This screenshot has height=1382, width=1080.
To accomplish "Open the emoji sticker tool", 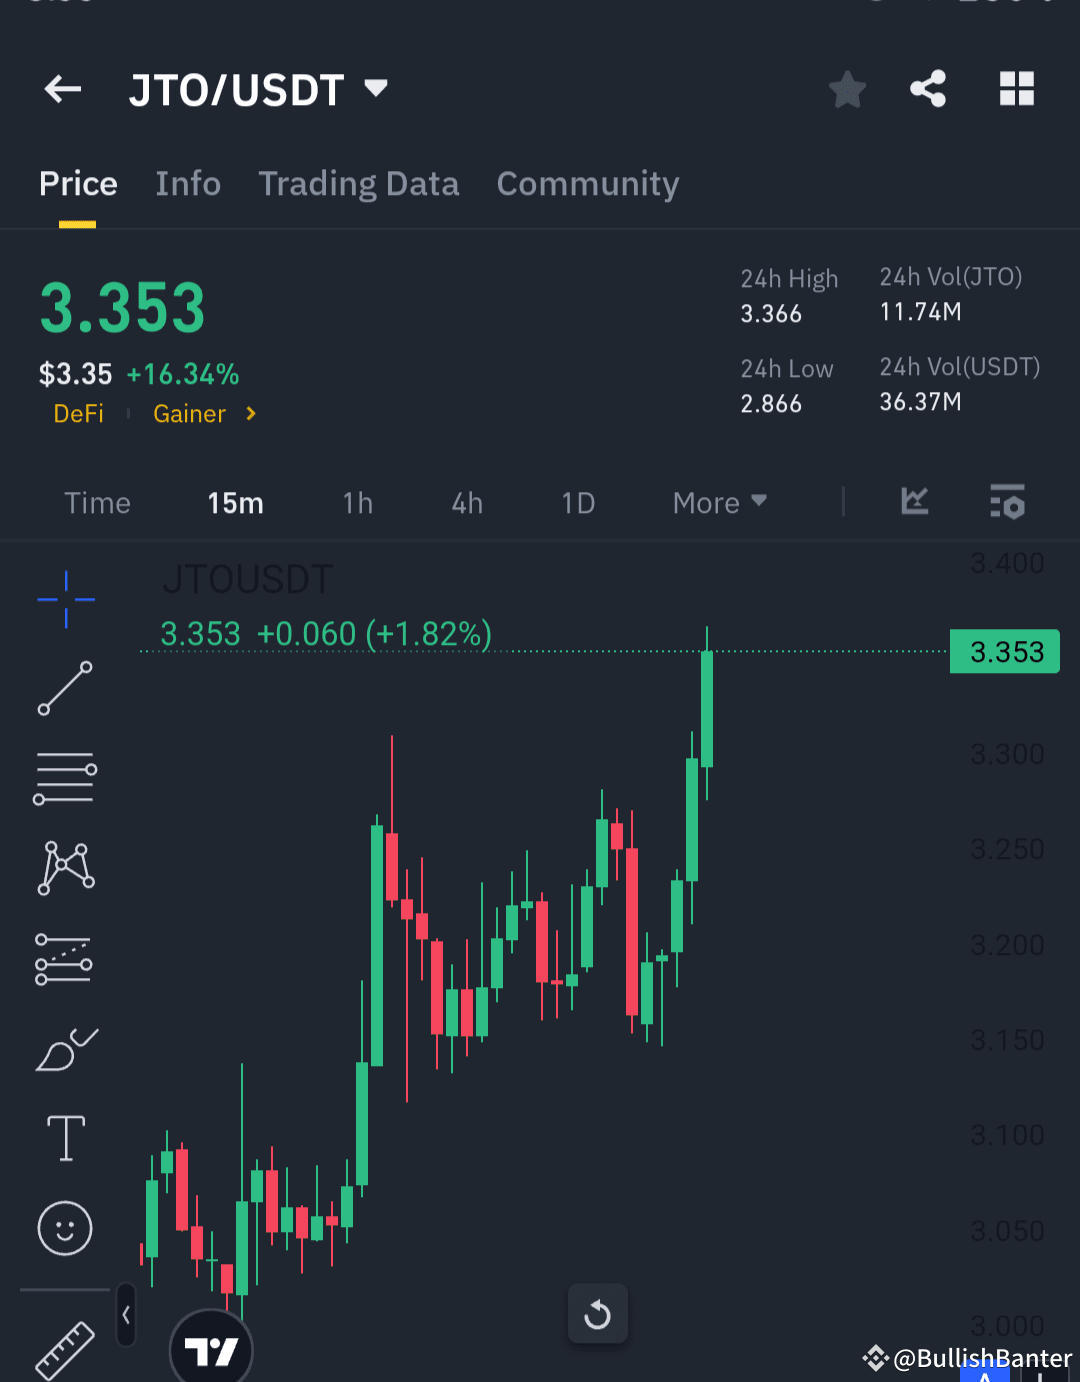I will tap(65, 1228).
